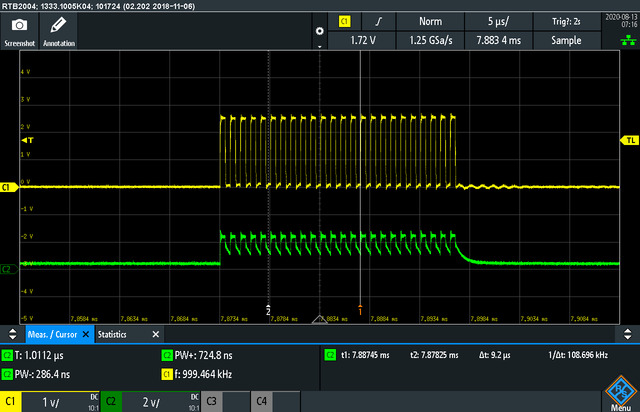Image resolution: width=640 pixels, height=412 pixels.
Task: Click the Screenshot camera icon
Action: (x=19, y=25)
